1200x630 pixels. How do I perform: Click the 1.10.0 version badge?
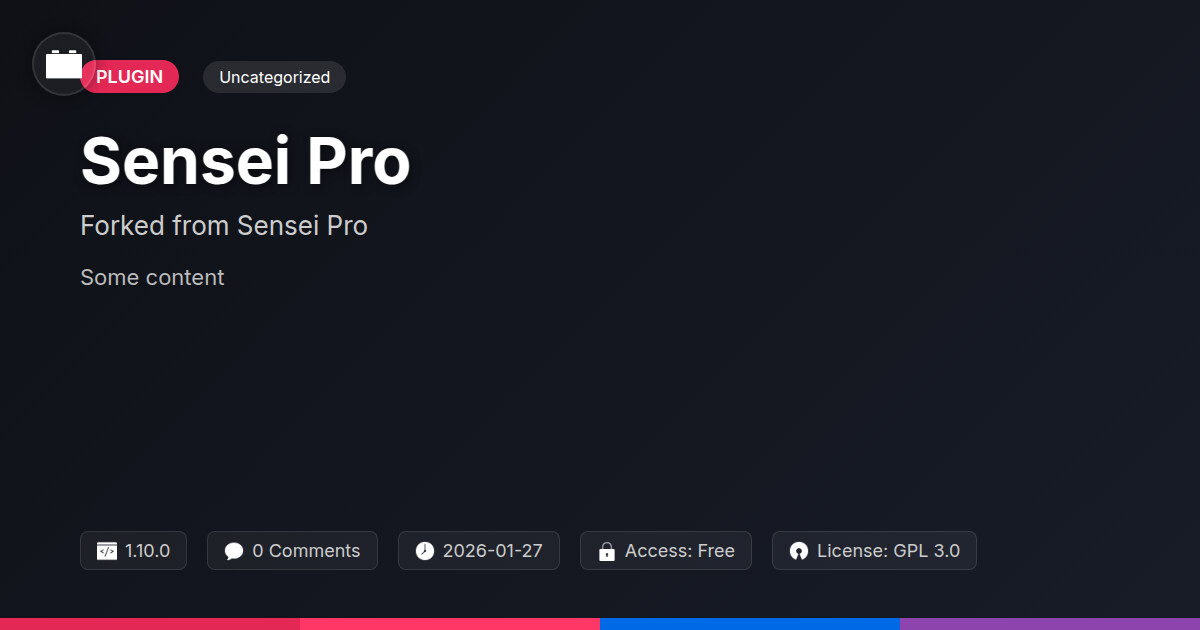[x=133, y=551]
